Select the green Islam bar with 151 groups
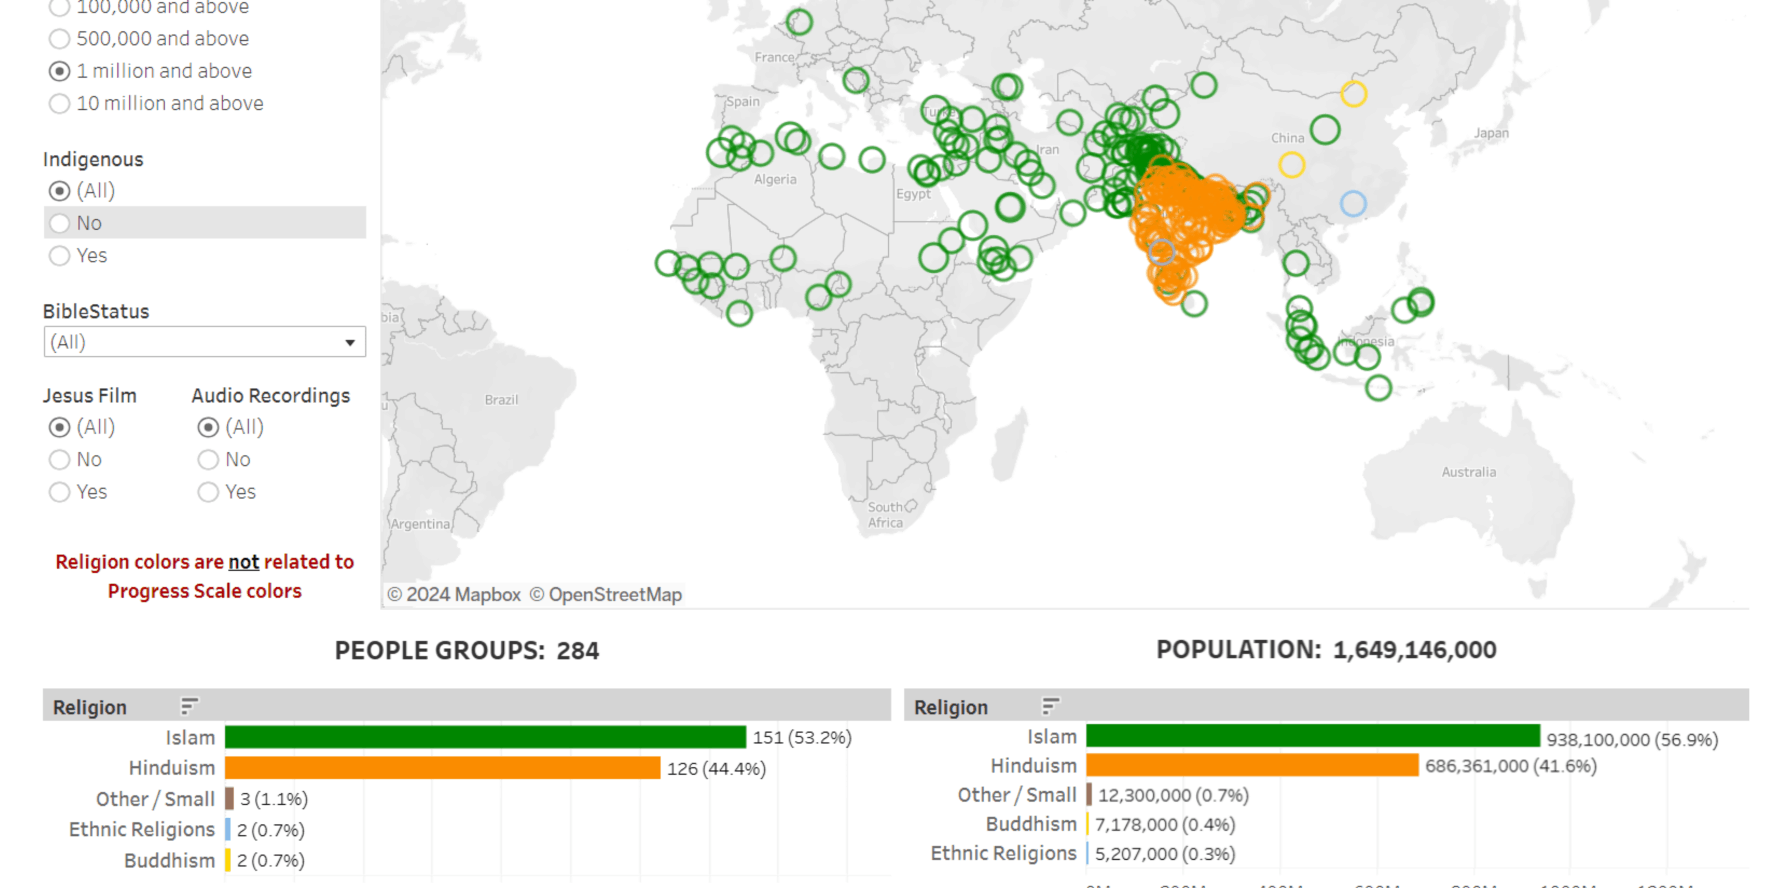Screen dimensions: 1776x888 point(485,737)
